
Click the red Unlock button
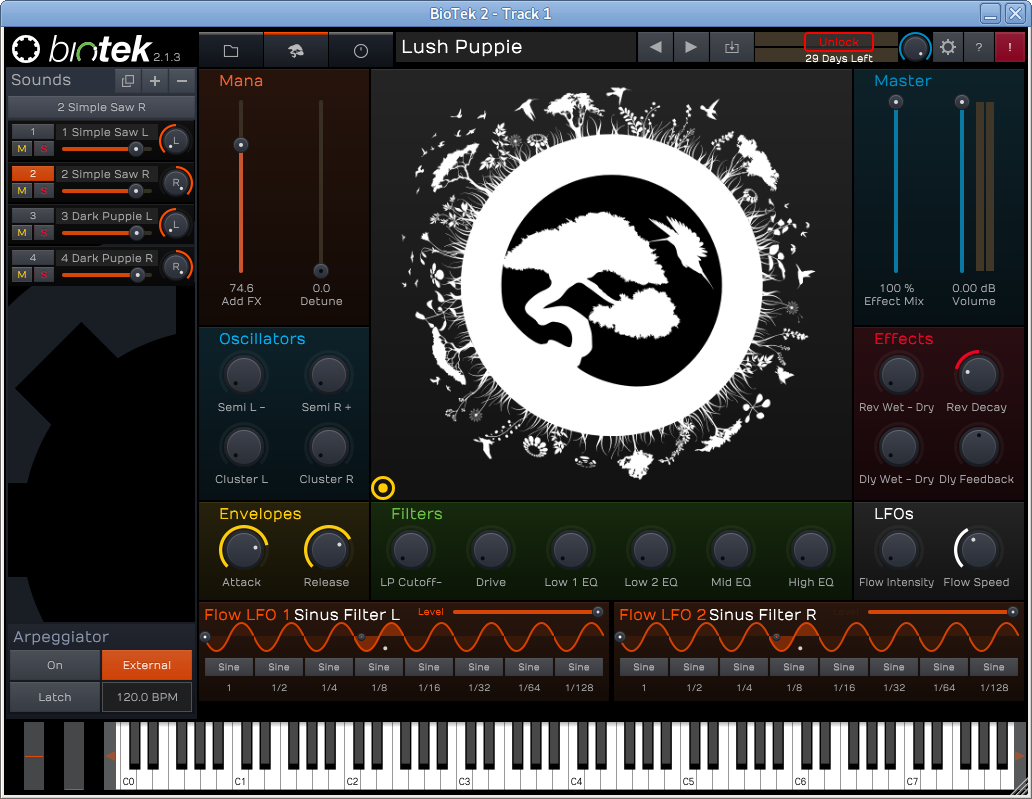[838, 42]
